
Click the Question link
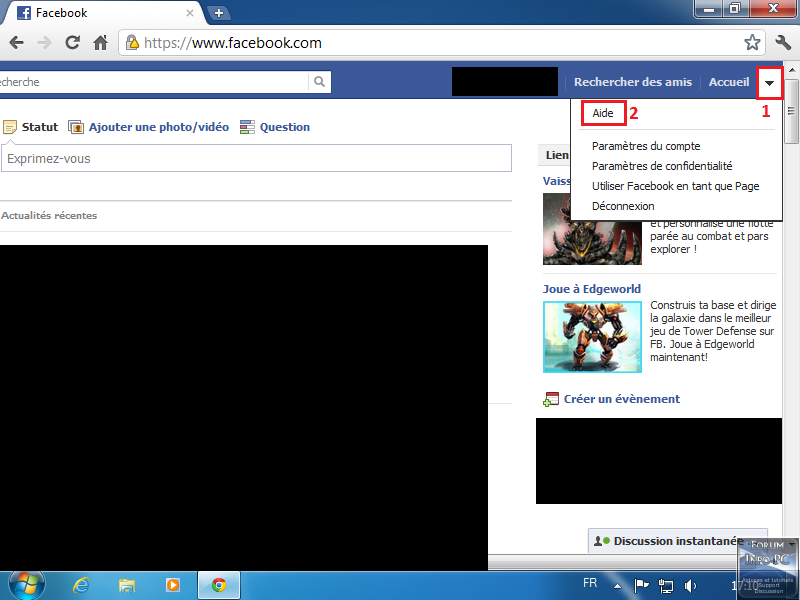tap(285, 127)
